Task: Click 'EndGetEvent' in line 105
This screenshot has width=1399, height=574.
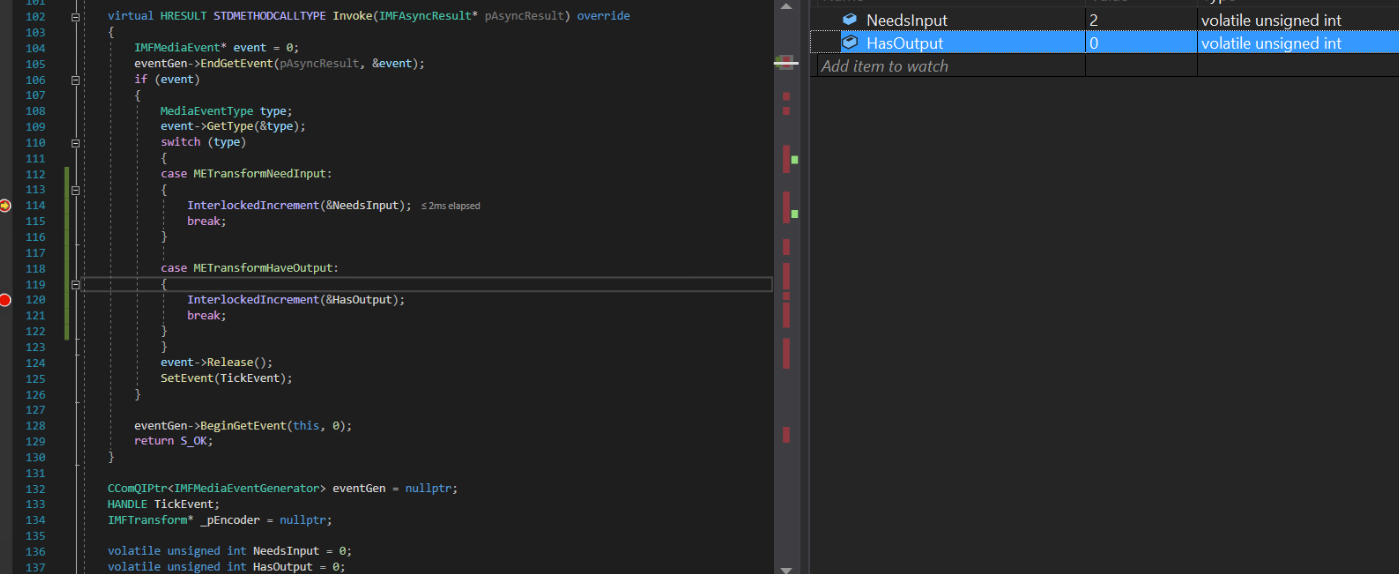Action: pos(236,64)
